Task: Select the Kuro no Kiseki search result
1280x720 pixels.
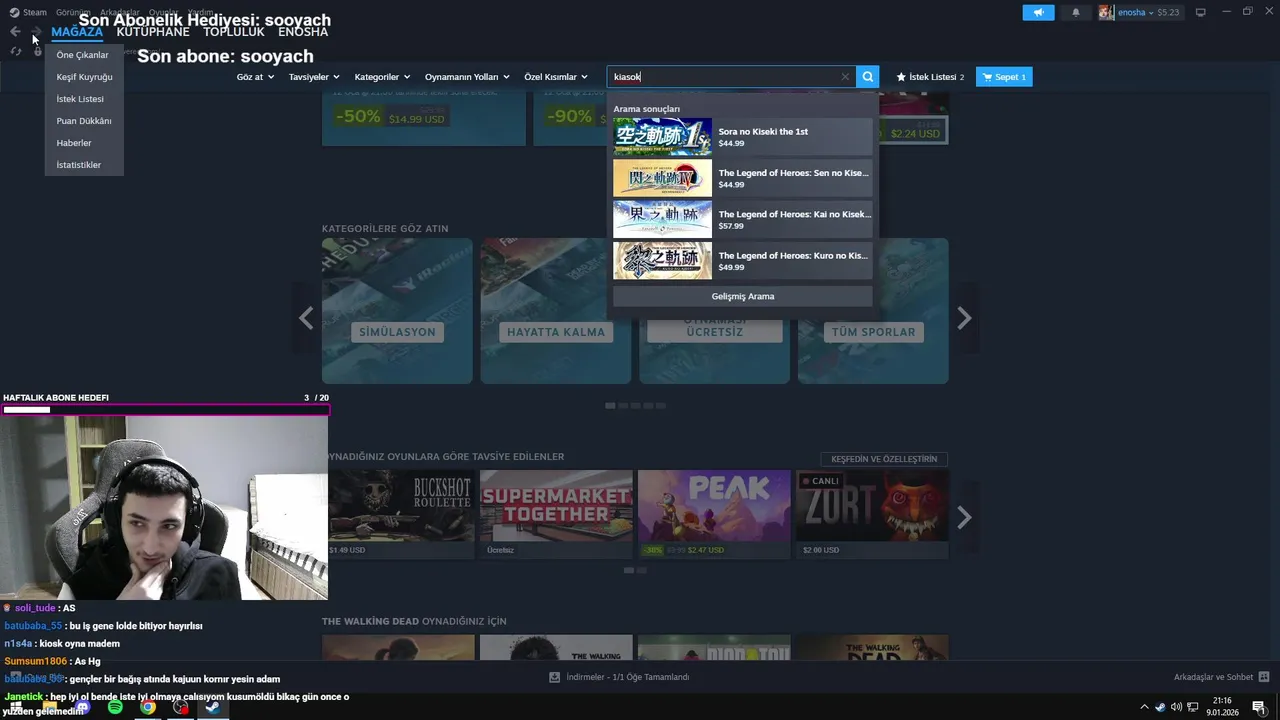Action: click(x=743, y=261)
